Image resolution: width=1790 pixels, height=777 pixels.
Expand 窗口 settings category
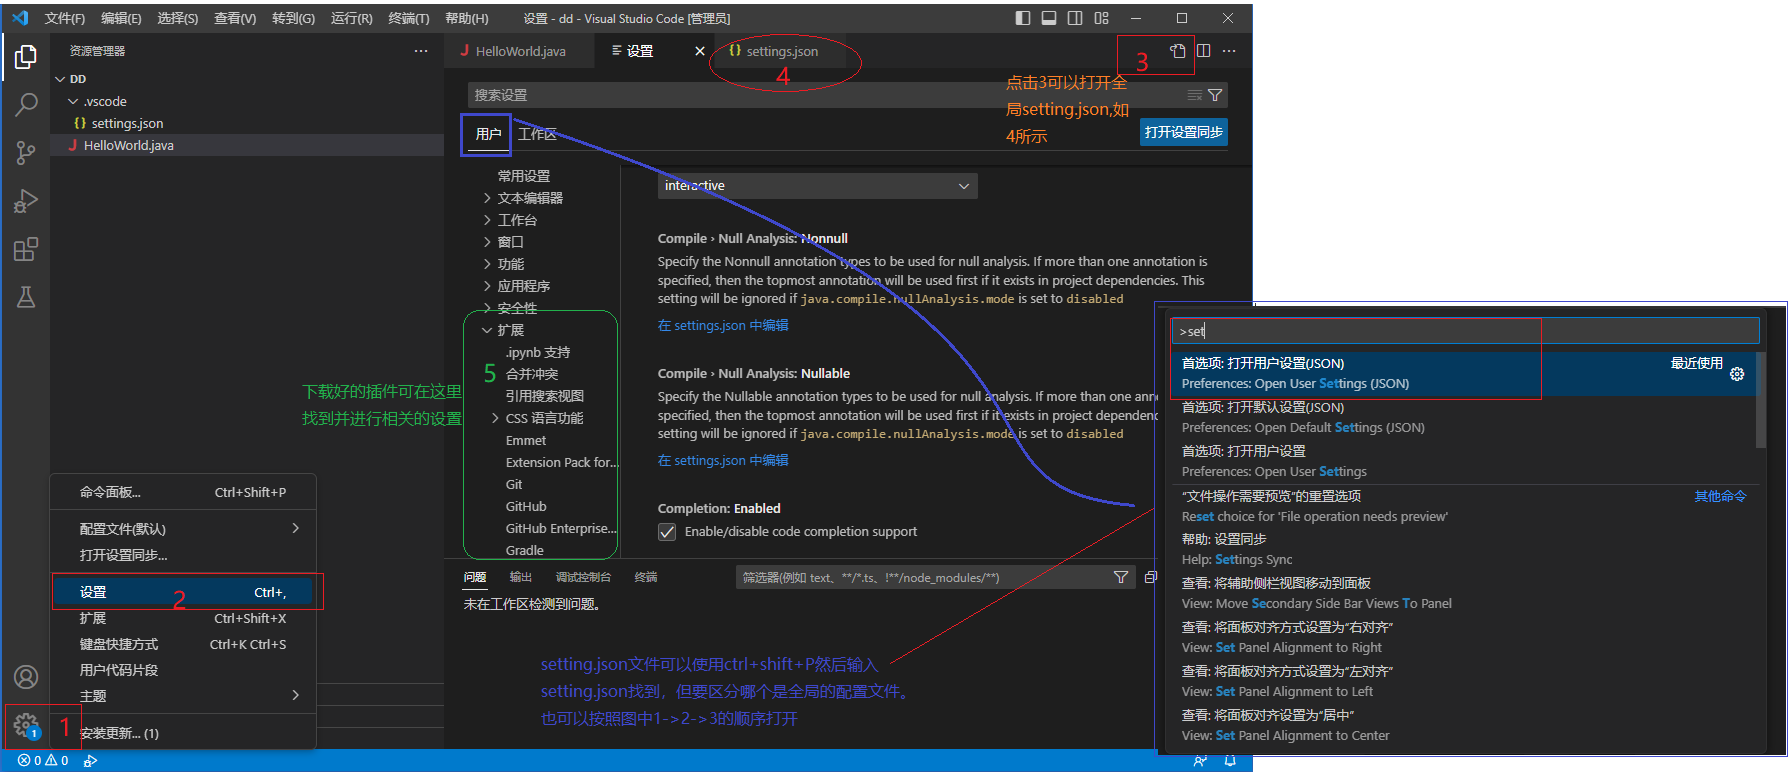pyautogui.click(x=487, y=242)
